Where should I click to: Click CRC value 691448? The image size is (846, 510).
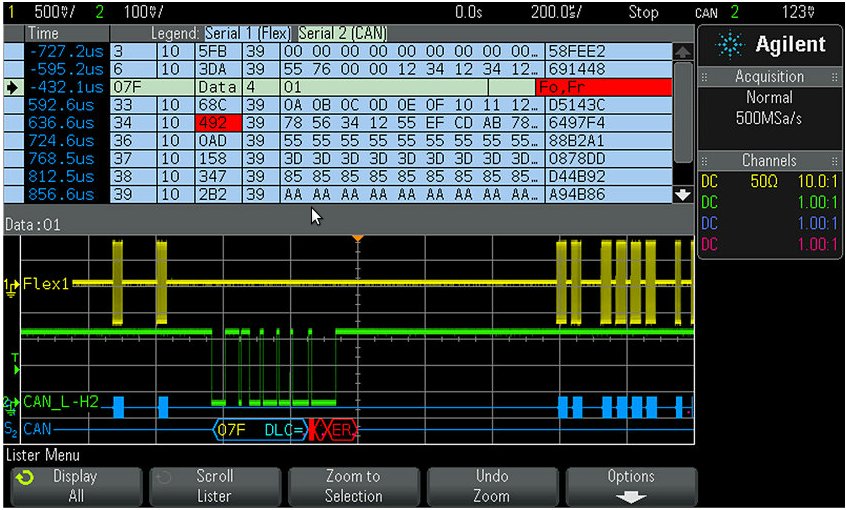(577, 70)
